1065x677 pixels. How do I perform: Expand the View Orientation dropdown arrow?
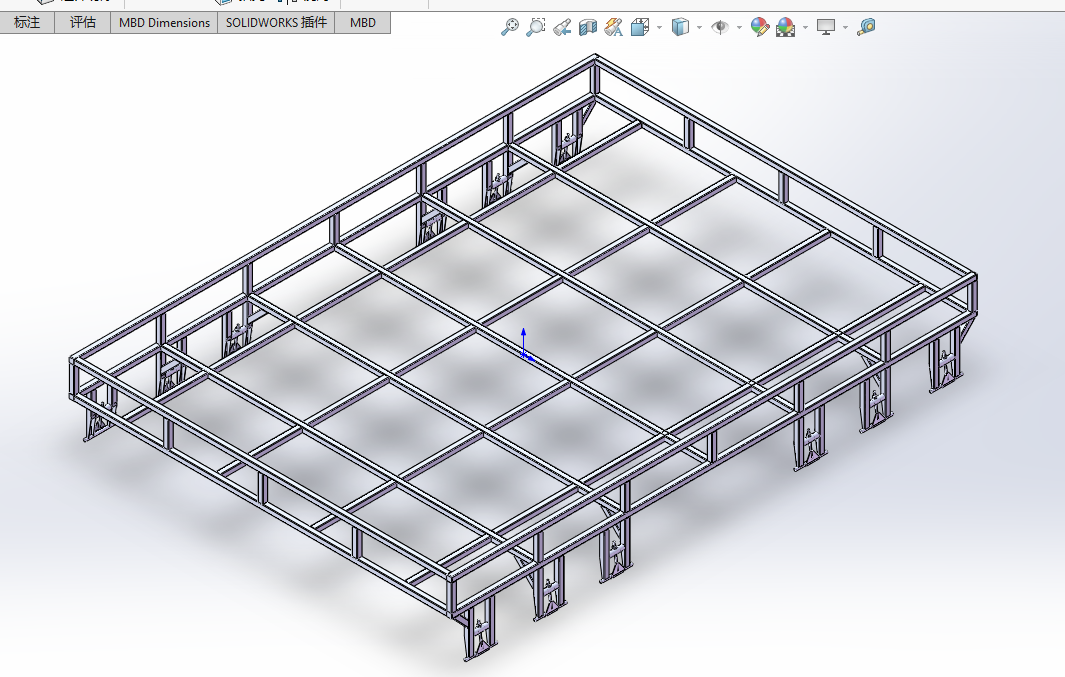pos(659,28)
